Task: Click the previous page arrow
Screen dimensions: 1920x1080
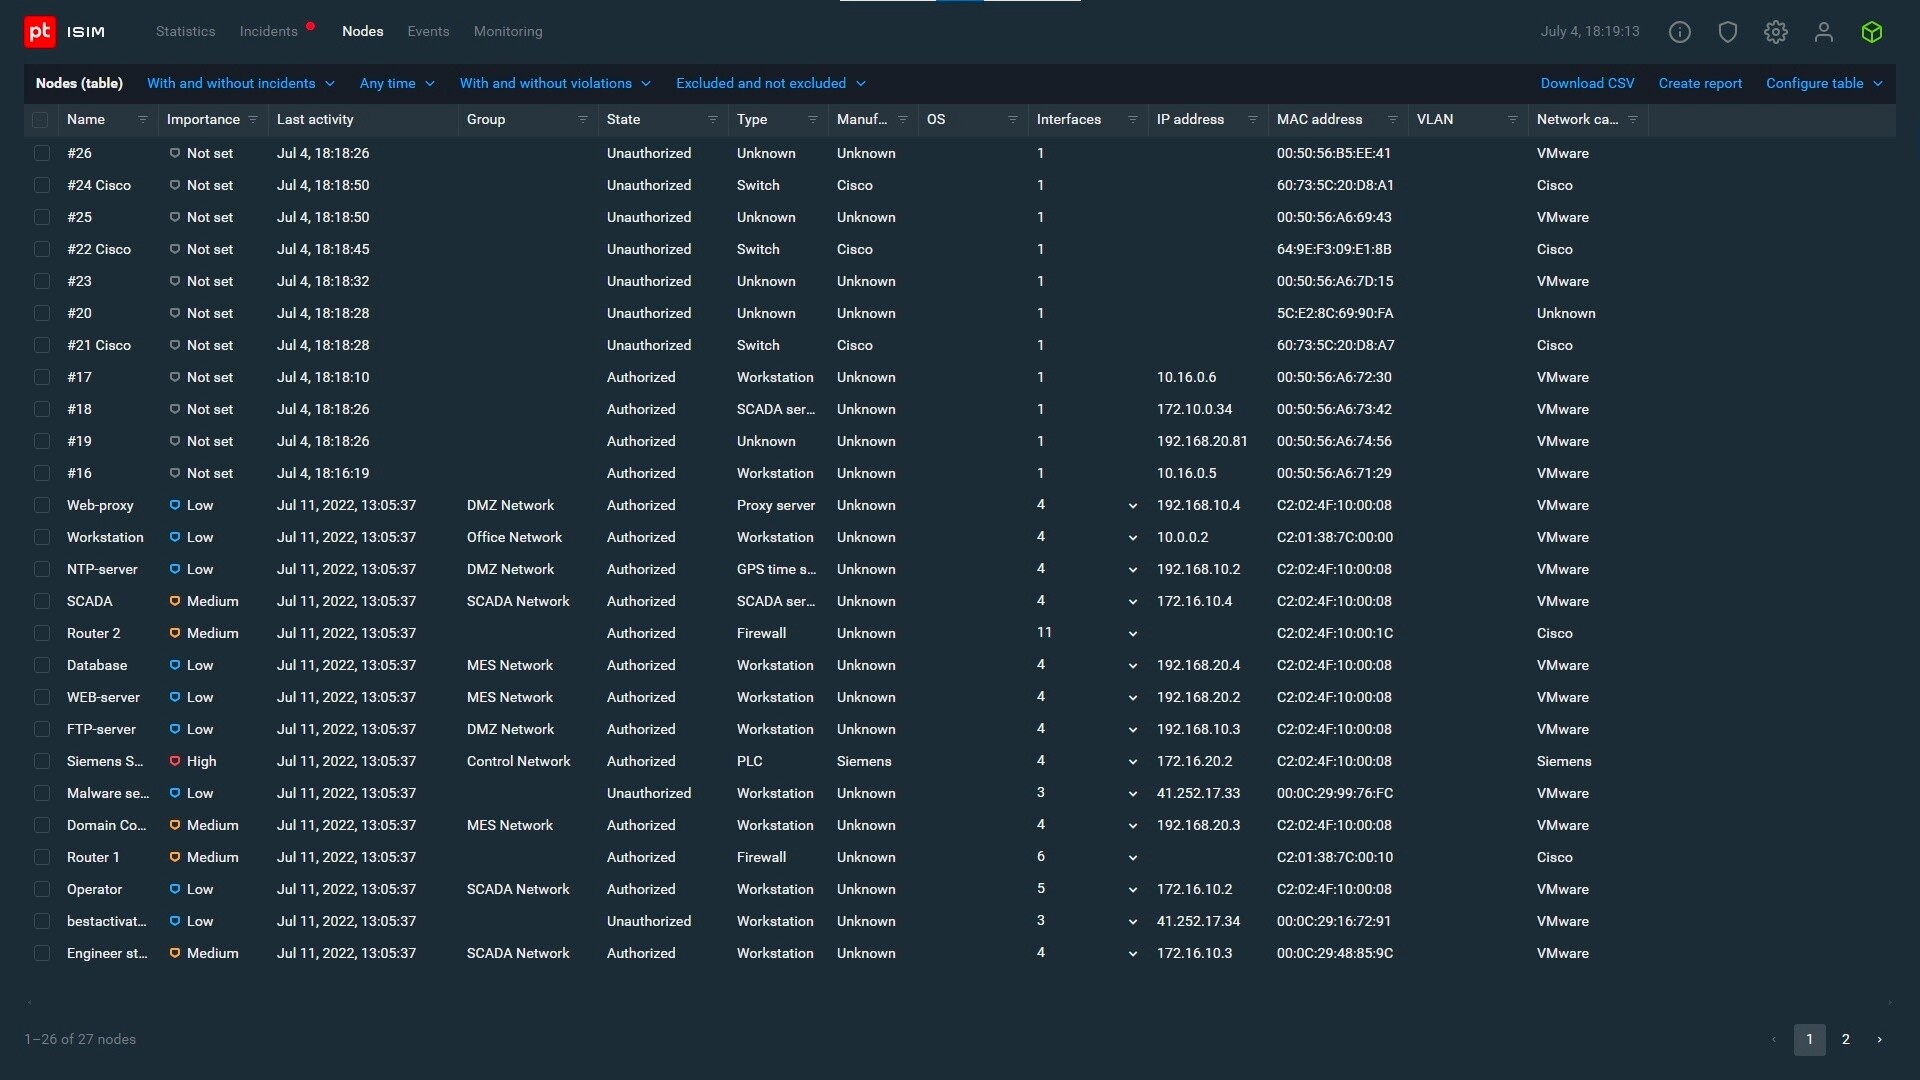Action: (1774, 1040)
